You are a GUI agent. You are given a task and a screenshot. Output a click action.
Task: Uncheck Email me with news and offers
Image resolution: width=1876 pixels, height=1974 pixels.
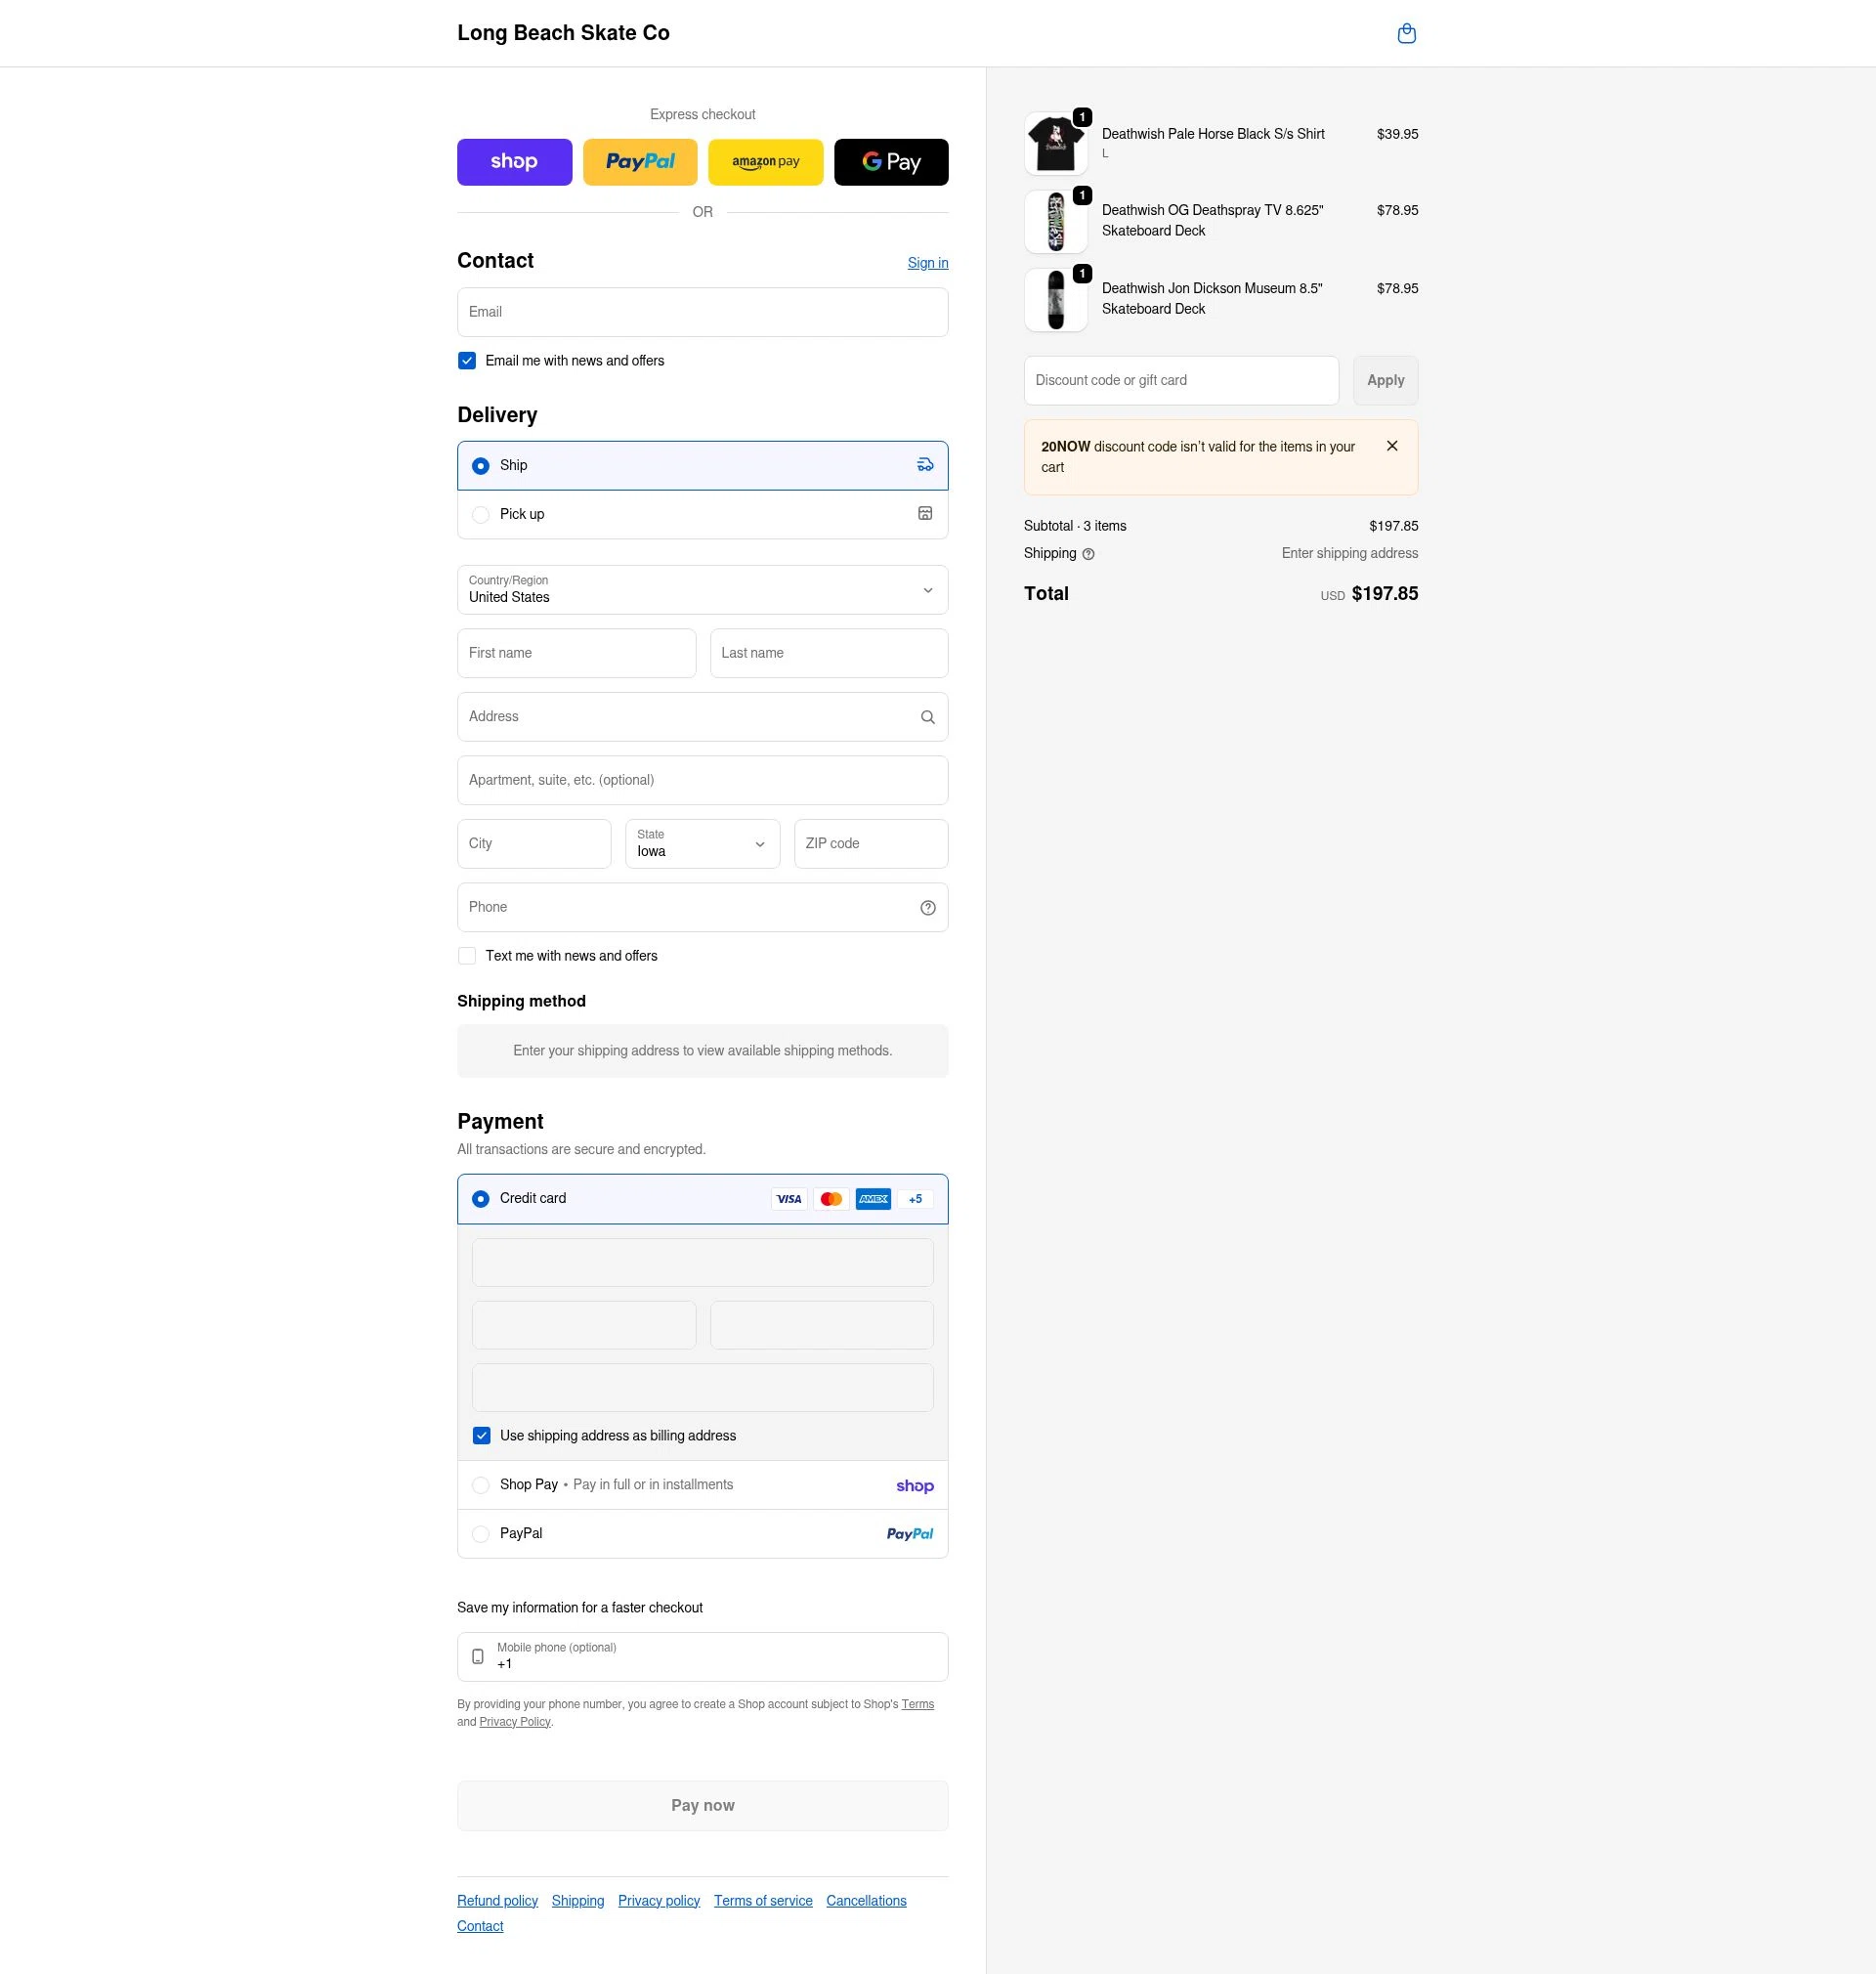466,360
